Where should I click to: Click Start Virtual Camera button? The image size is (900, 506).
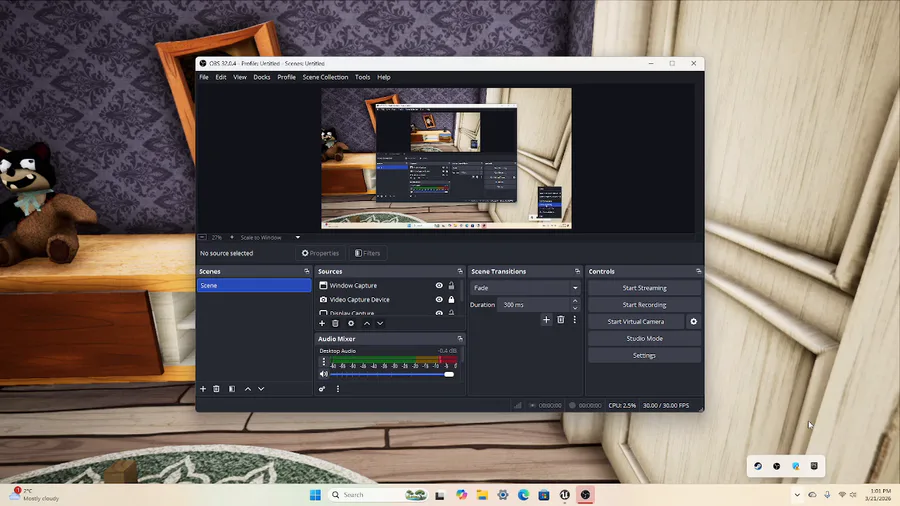636,321
